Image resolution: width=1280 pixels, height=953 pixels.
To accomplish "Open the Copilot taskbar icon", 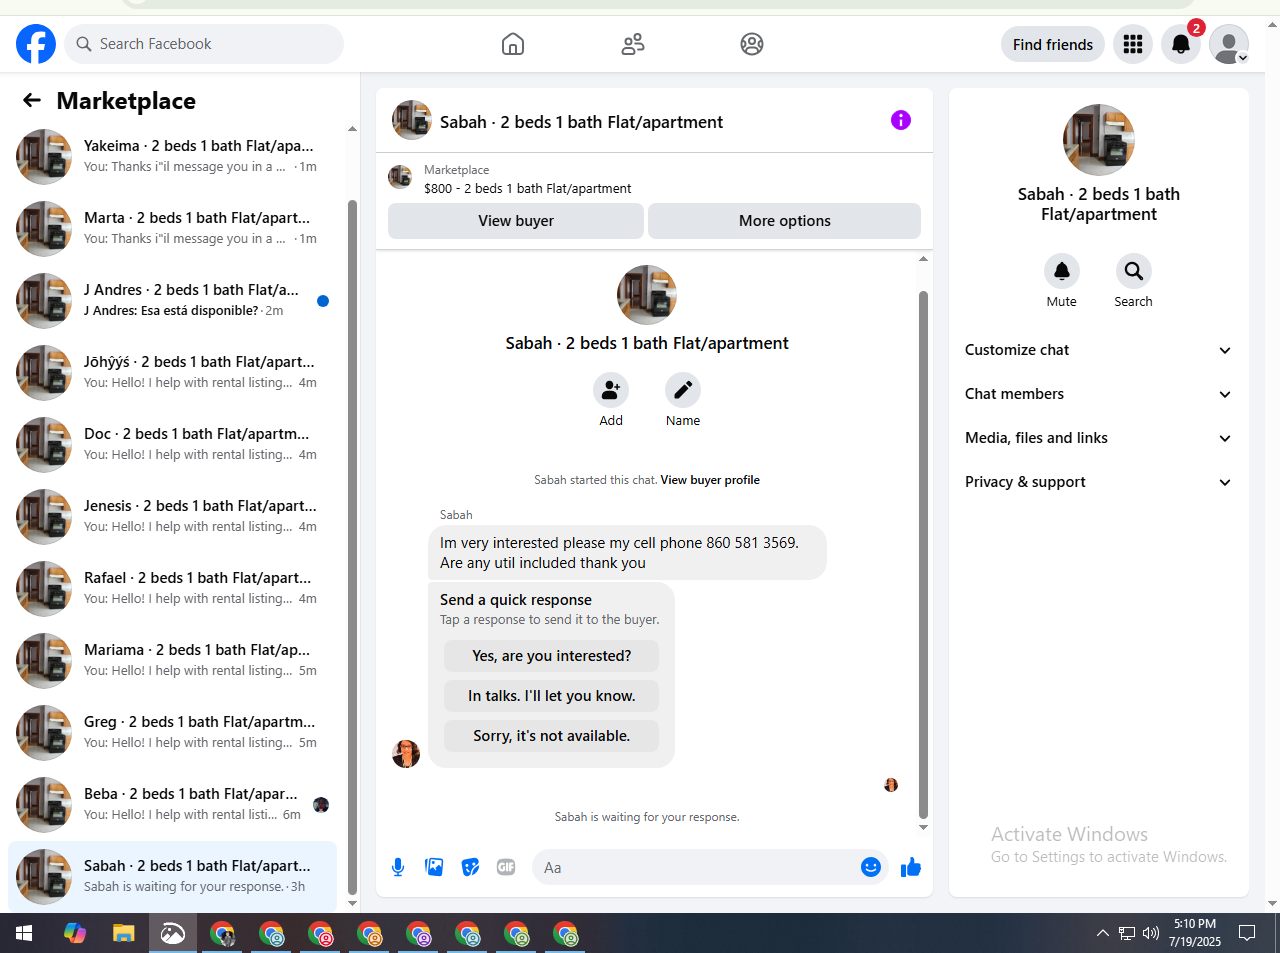I will [75, 933].
